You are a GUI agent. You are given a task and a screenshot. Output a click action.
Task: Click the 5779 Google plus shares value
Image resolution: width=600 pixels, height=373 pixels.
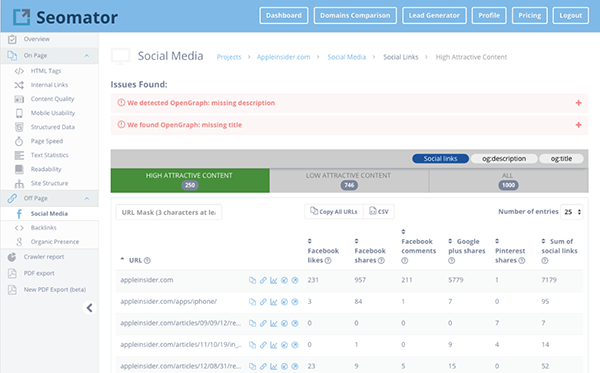[x=456, y=280]
